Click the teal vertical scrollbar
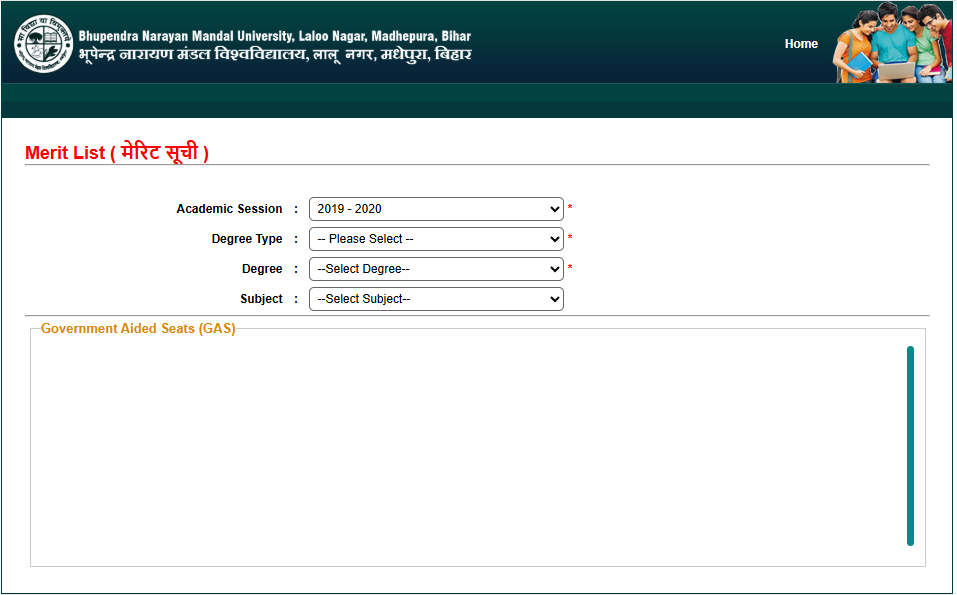Screen dimensions: 957x595 coord(910,445)
